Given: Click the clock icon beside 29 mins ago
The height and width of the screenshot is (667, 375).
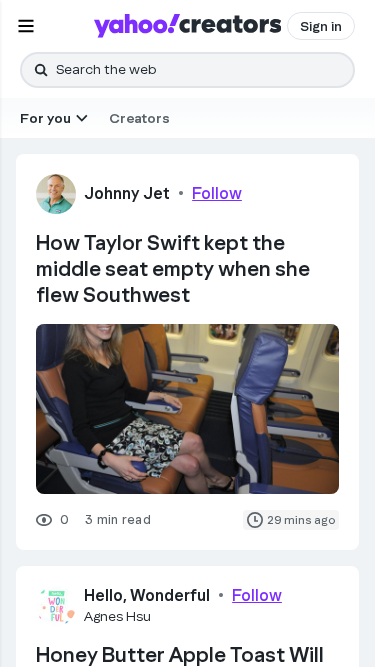Looking at the screenshot, I should pyautogui.click(x=255, y=520).
